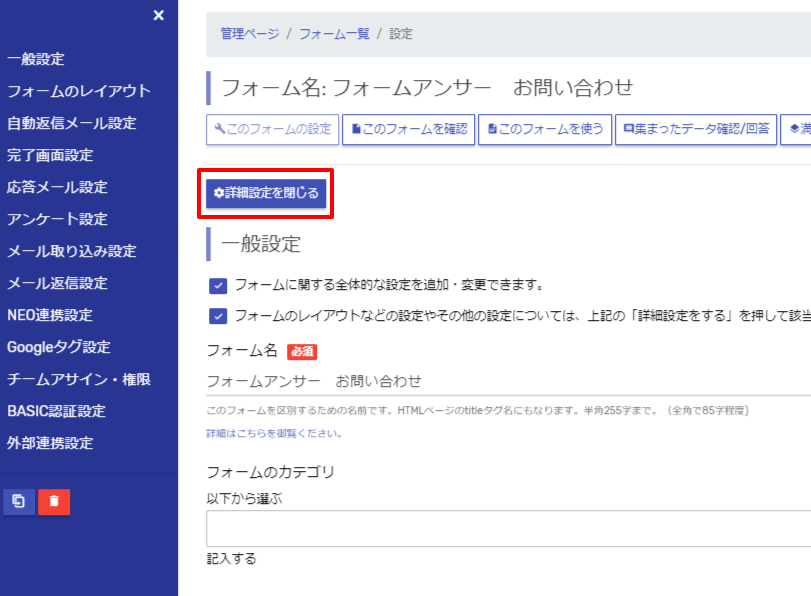This screenshot has width=811, height=596.
Task: Open 集まったデータ確認/回答
Action: (x=696, y=129)
